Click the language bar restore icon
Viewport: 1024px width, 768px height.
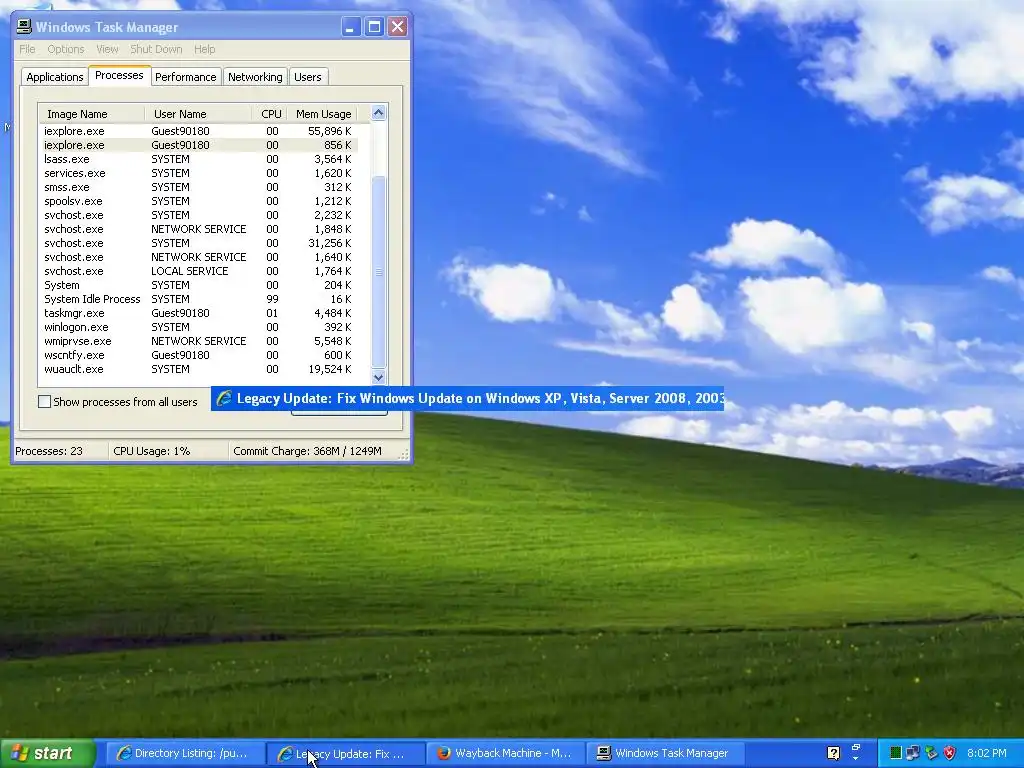coord(856,747)
